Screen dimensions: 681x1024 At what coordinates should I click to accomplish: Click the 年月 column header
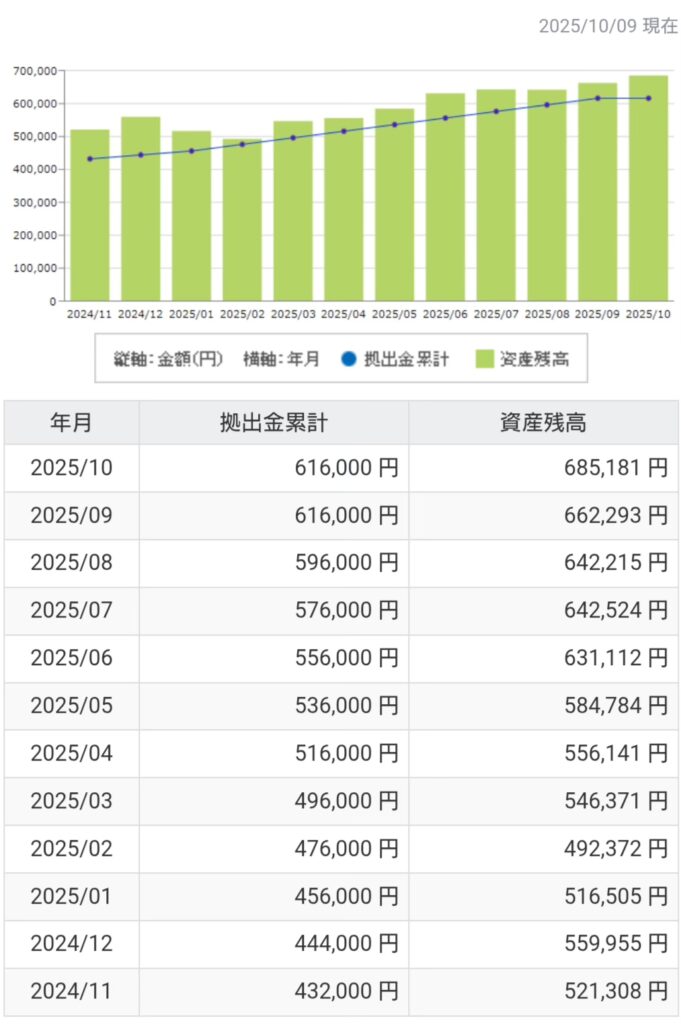(x=71, y=423)
